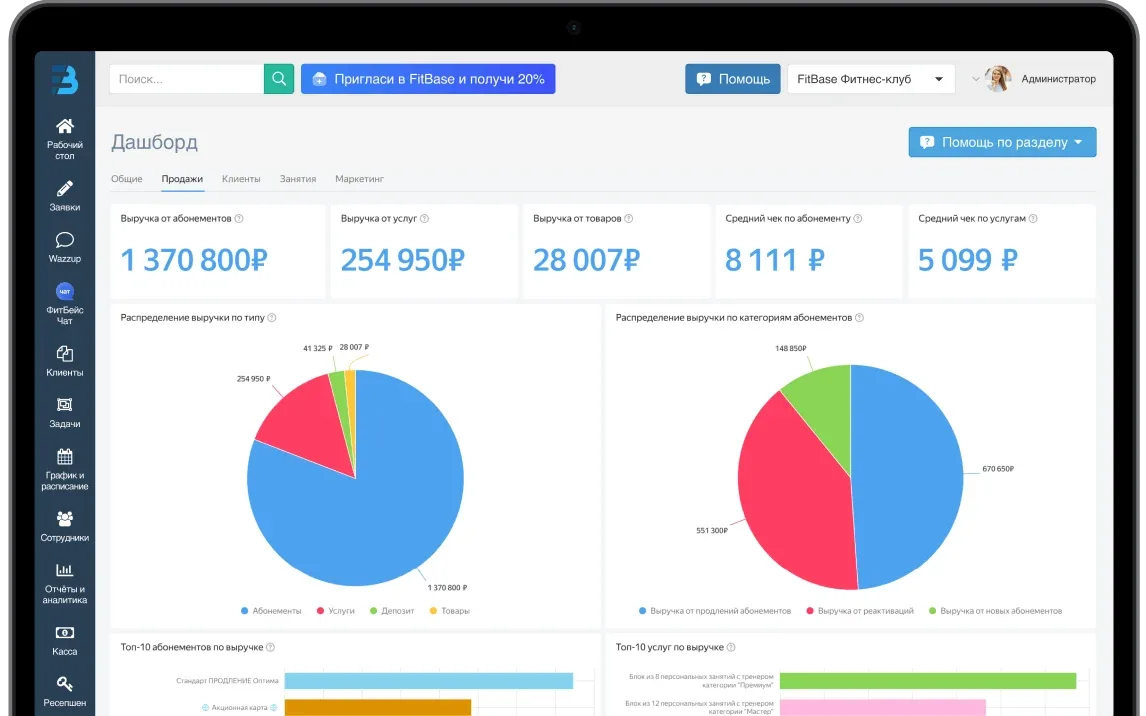Image resolution: width=1146 pixels, height=716 pixels.
Task: Open Касса cash icon in sidebar
Action: (x=64, y=633)
